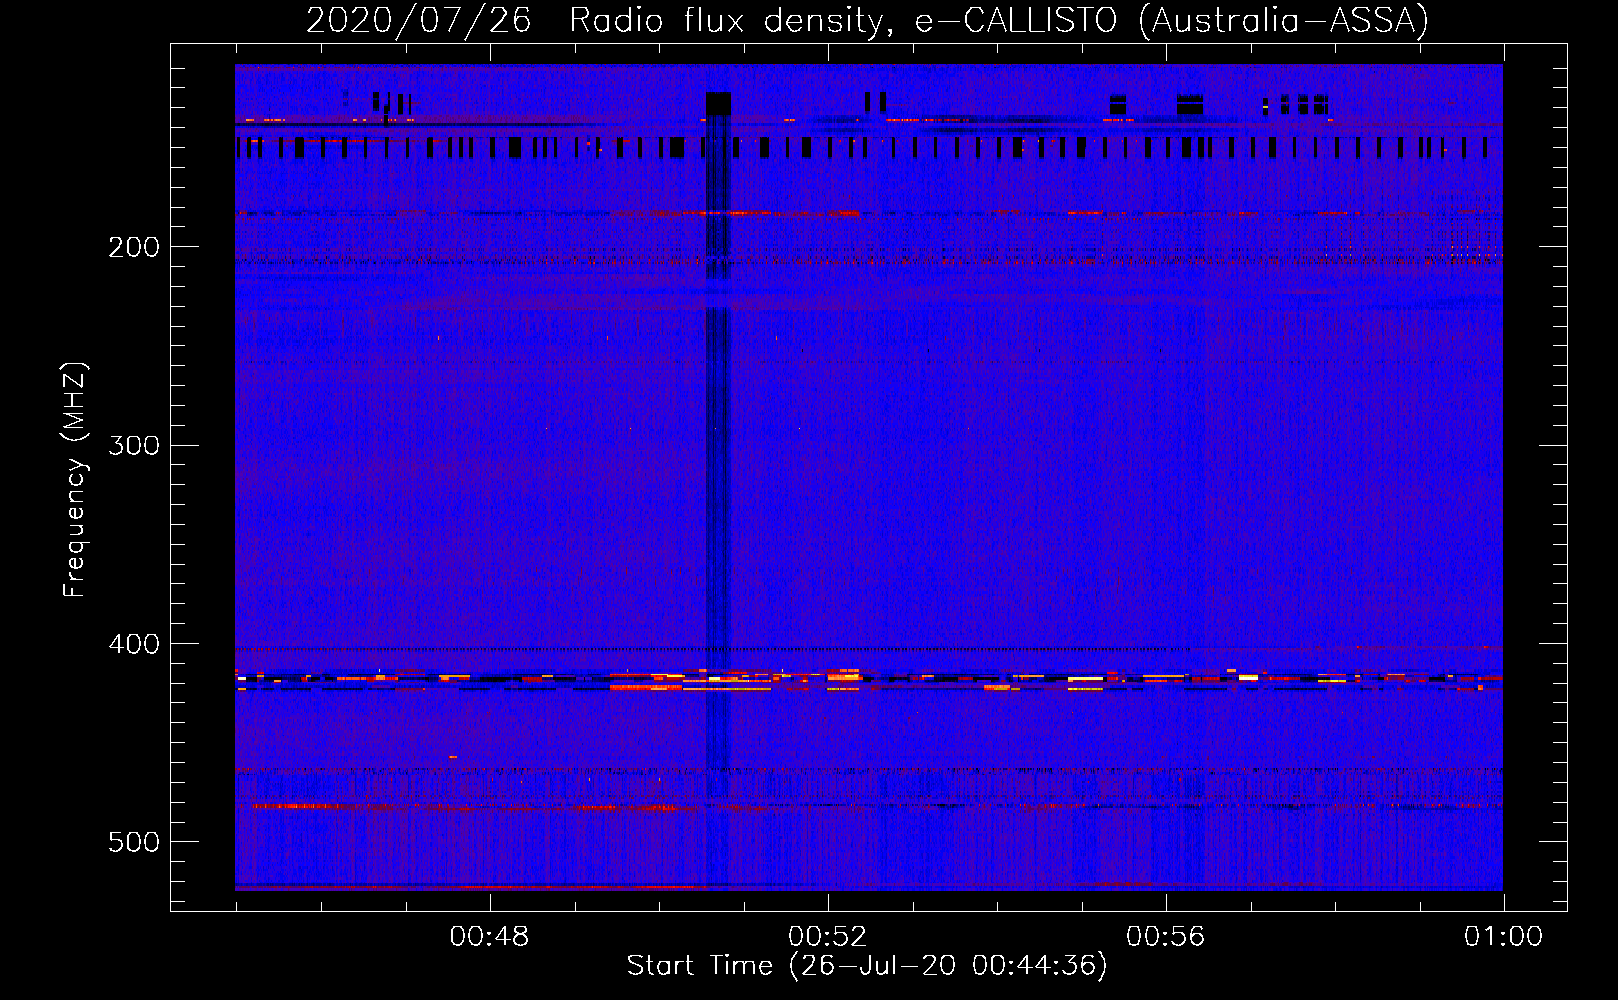Click the 01:00 time tick label
Viewport: 1618px width, 1000px height.
click(1503, 937)
